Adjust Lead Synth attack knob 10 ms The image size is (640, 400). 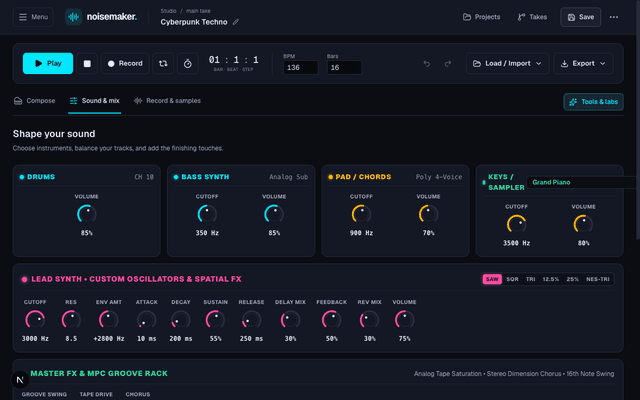(x=147, y=320)
